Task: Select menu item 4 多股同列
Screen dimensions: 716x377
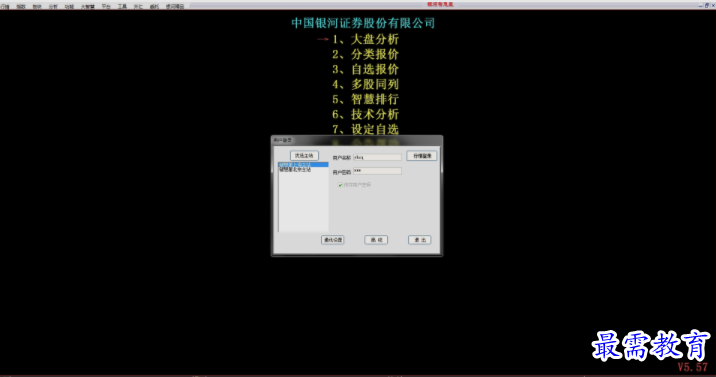Action: (365, 84)
